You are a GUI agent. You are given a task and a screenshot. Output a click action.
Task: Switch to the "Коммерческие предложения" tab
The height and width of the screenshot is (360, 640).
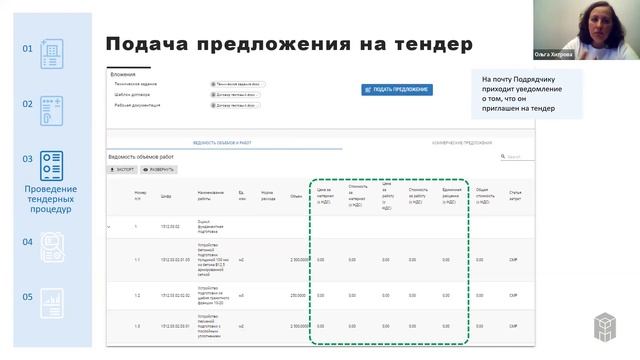(462, 143)
